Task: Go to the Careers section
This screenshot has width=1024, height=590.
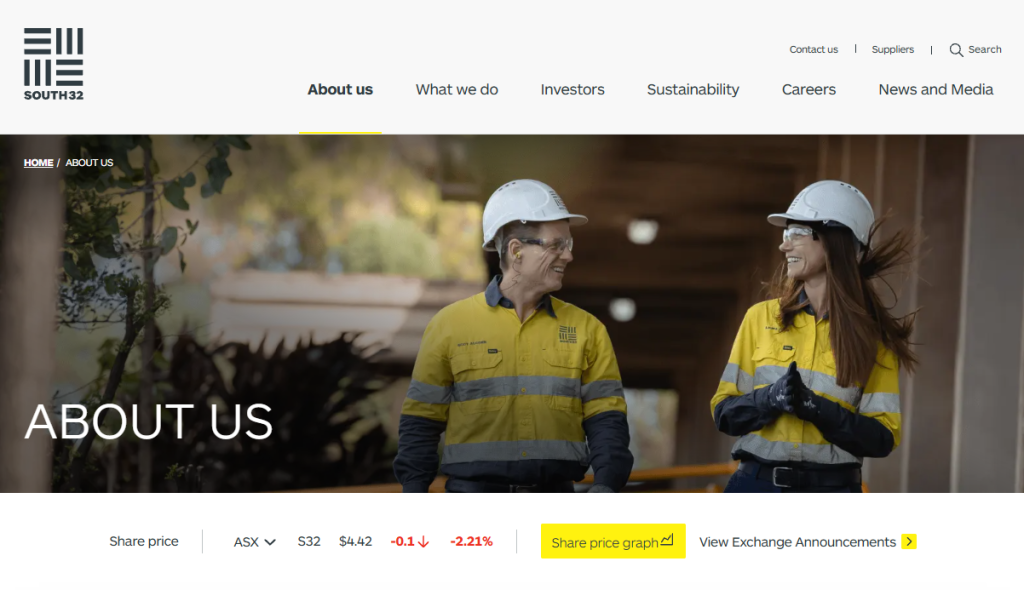Action: point(808,90)
